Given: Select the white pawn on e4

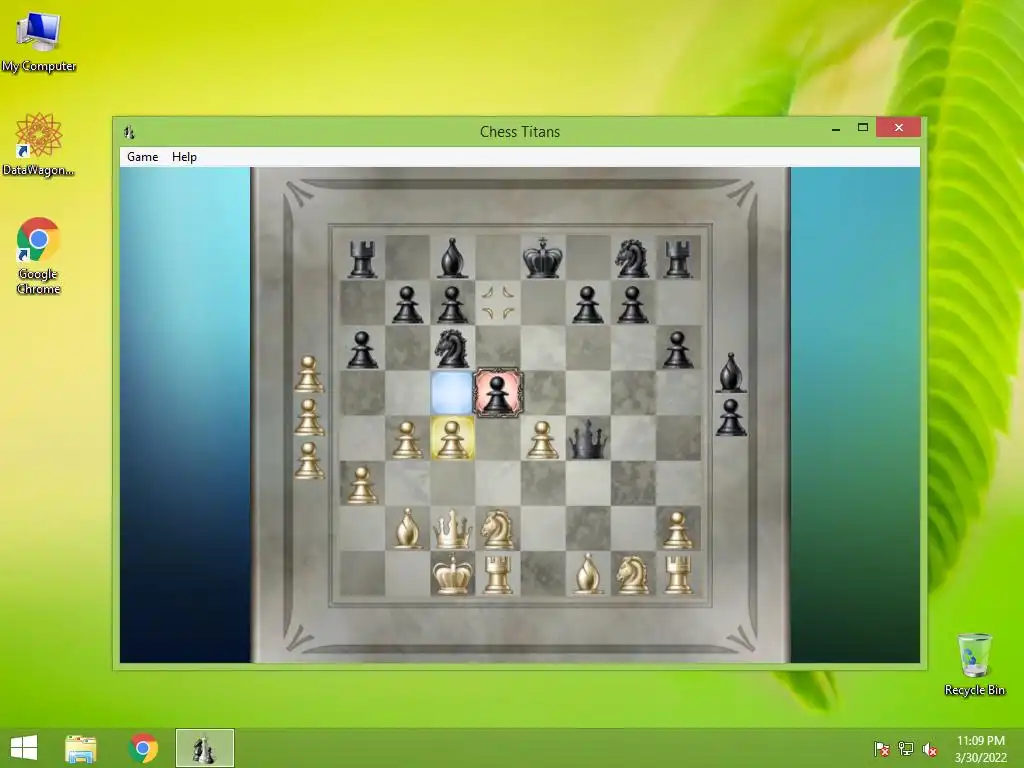Looking at the screenshot, I should pyautogui.click(x=542, y=439).
